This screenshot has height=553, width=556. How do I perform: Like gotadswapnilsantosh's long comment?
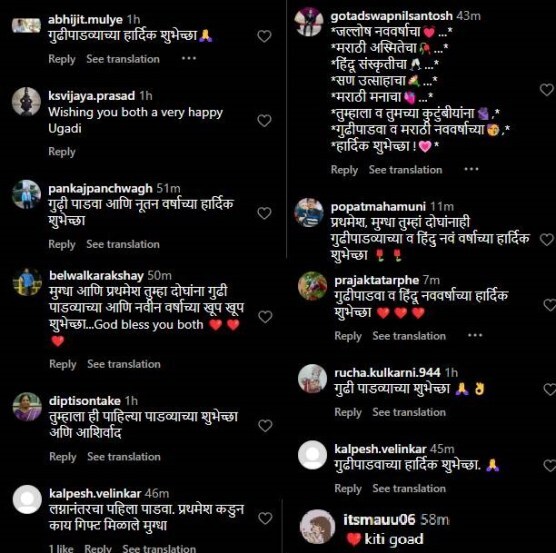[546, 90]
